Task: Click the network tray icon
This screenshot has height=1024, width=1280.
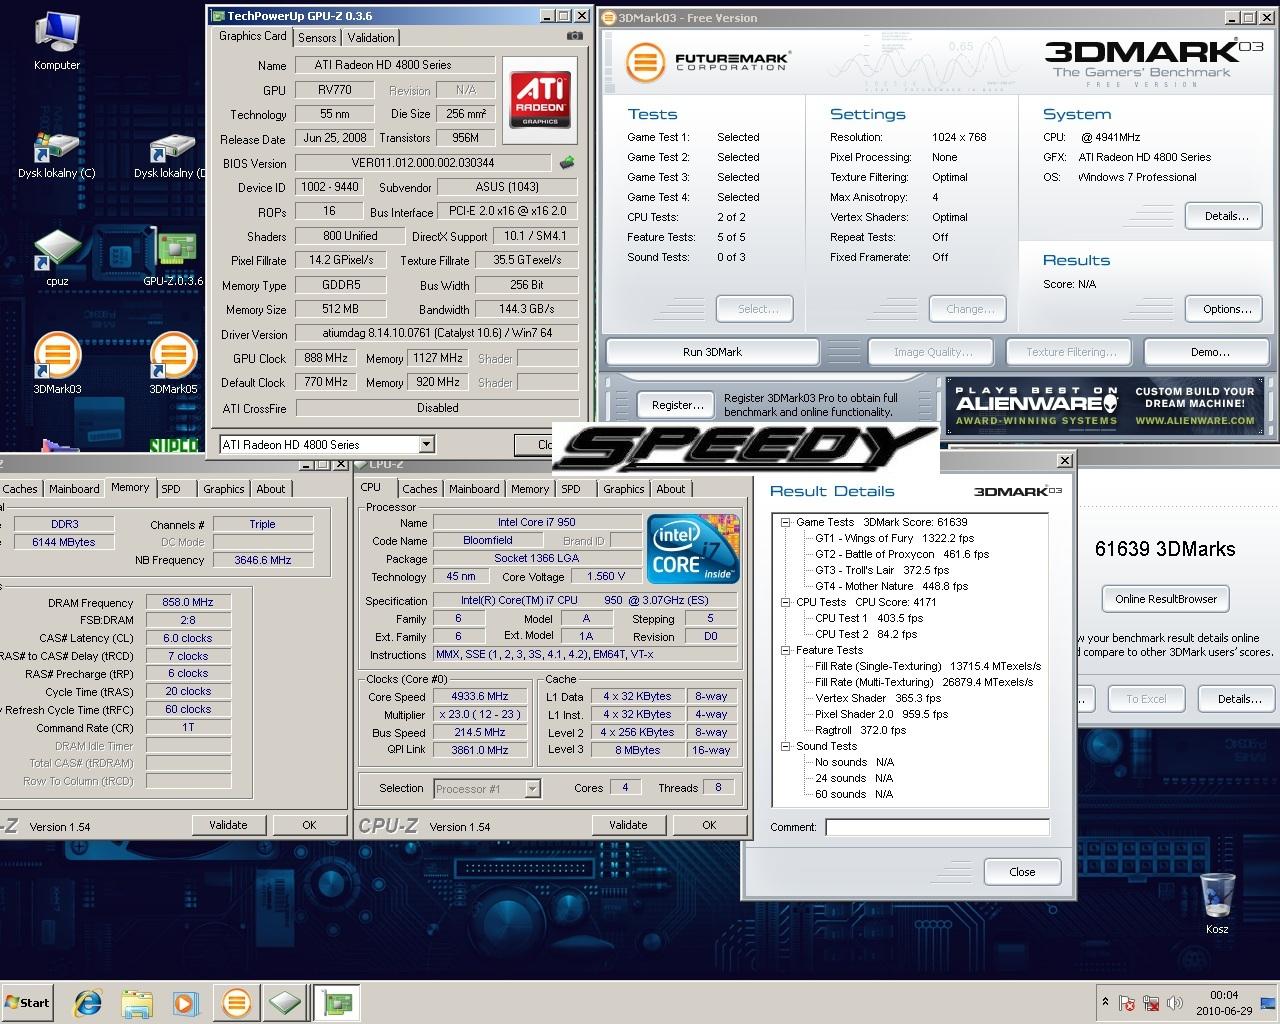Action: click(1151, 1002)
